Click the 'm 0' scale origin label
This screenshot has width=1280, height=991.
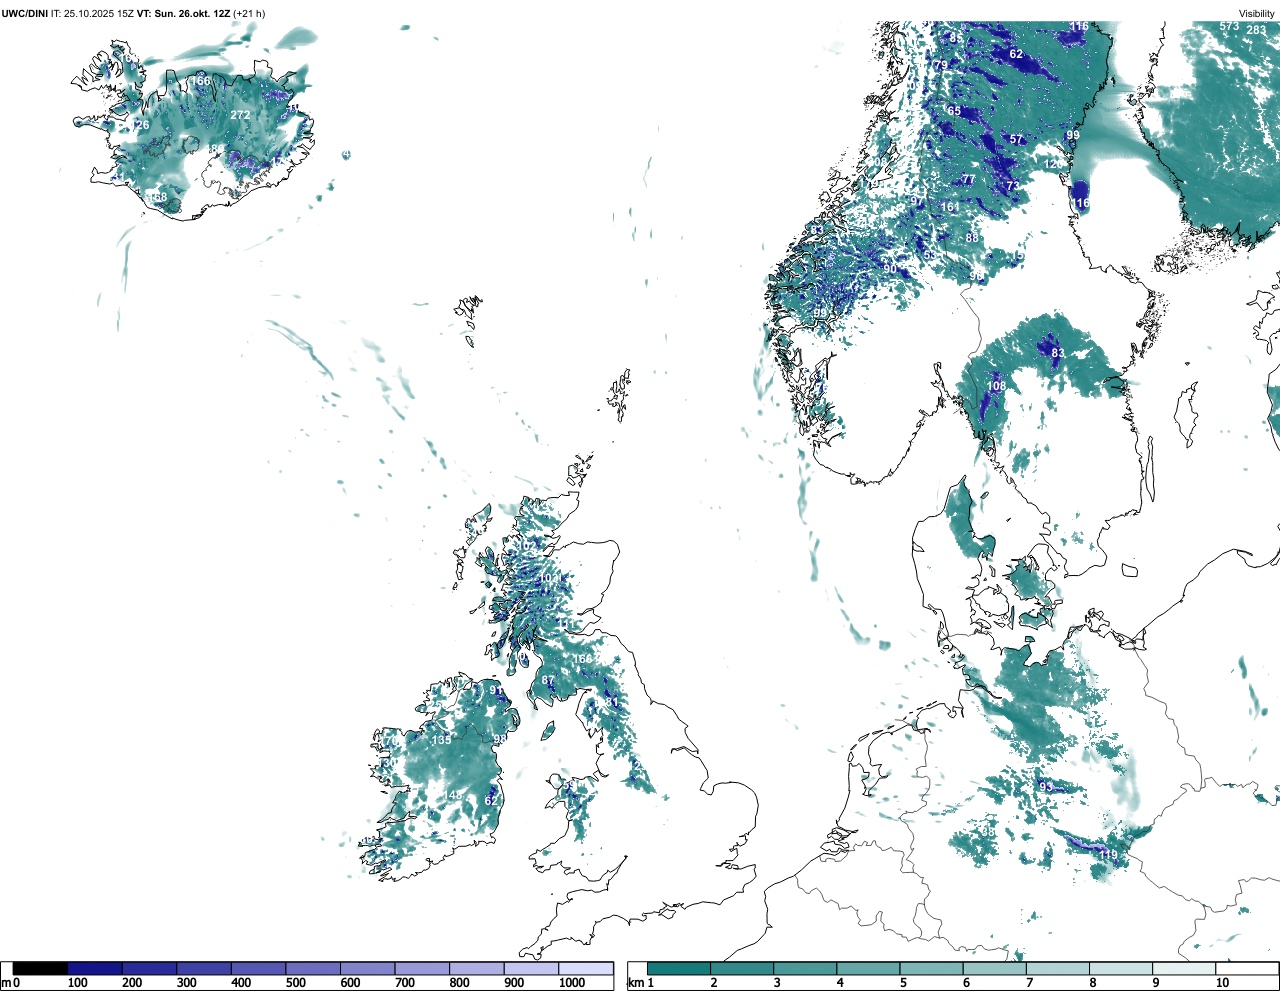pyautogui.click(x=11, y=983)
